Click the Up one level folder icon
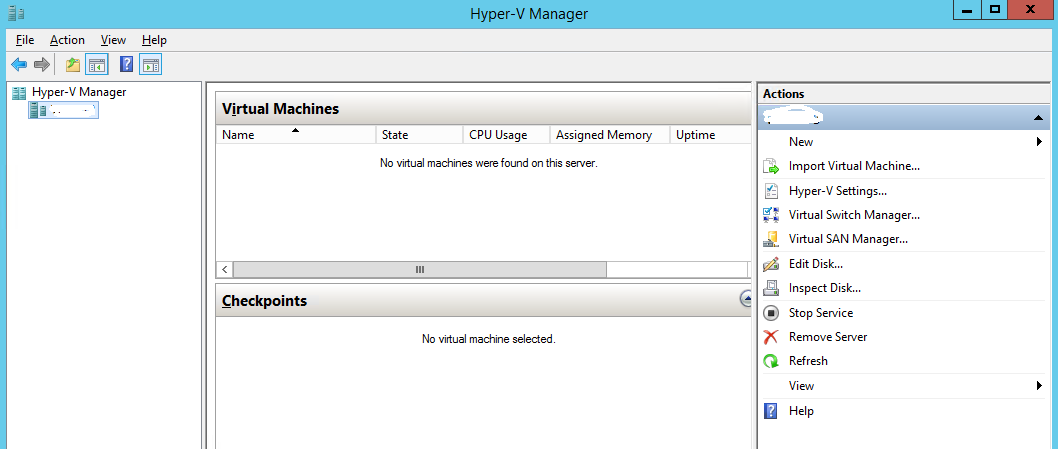Viewport: 1058px width, 449px height. tap(73, 65)
